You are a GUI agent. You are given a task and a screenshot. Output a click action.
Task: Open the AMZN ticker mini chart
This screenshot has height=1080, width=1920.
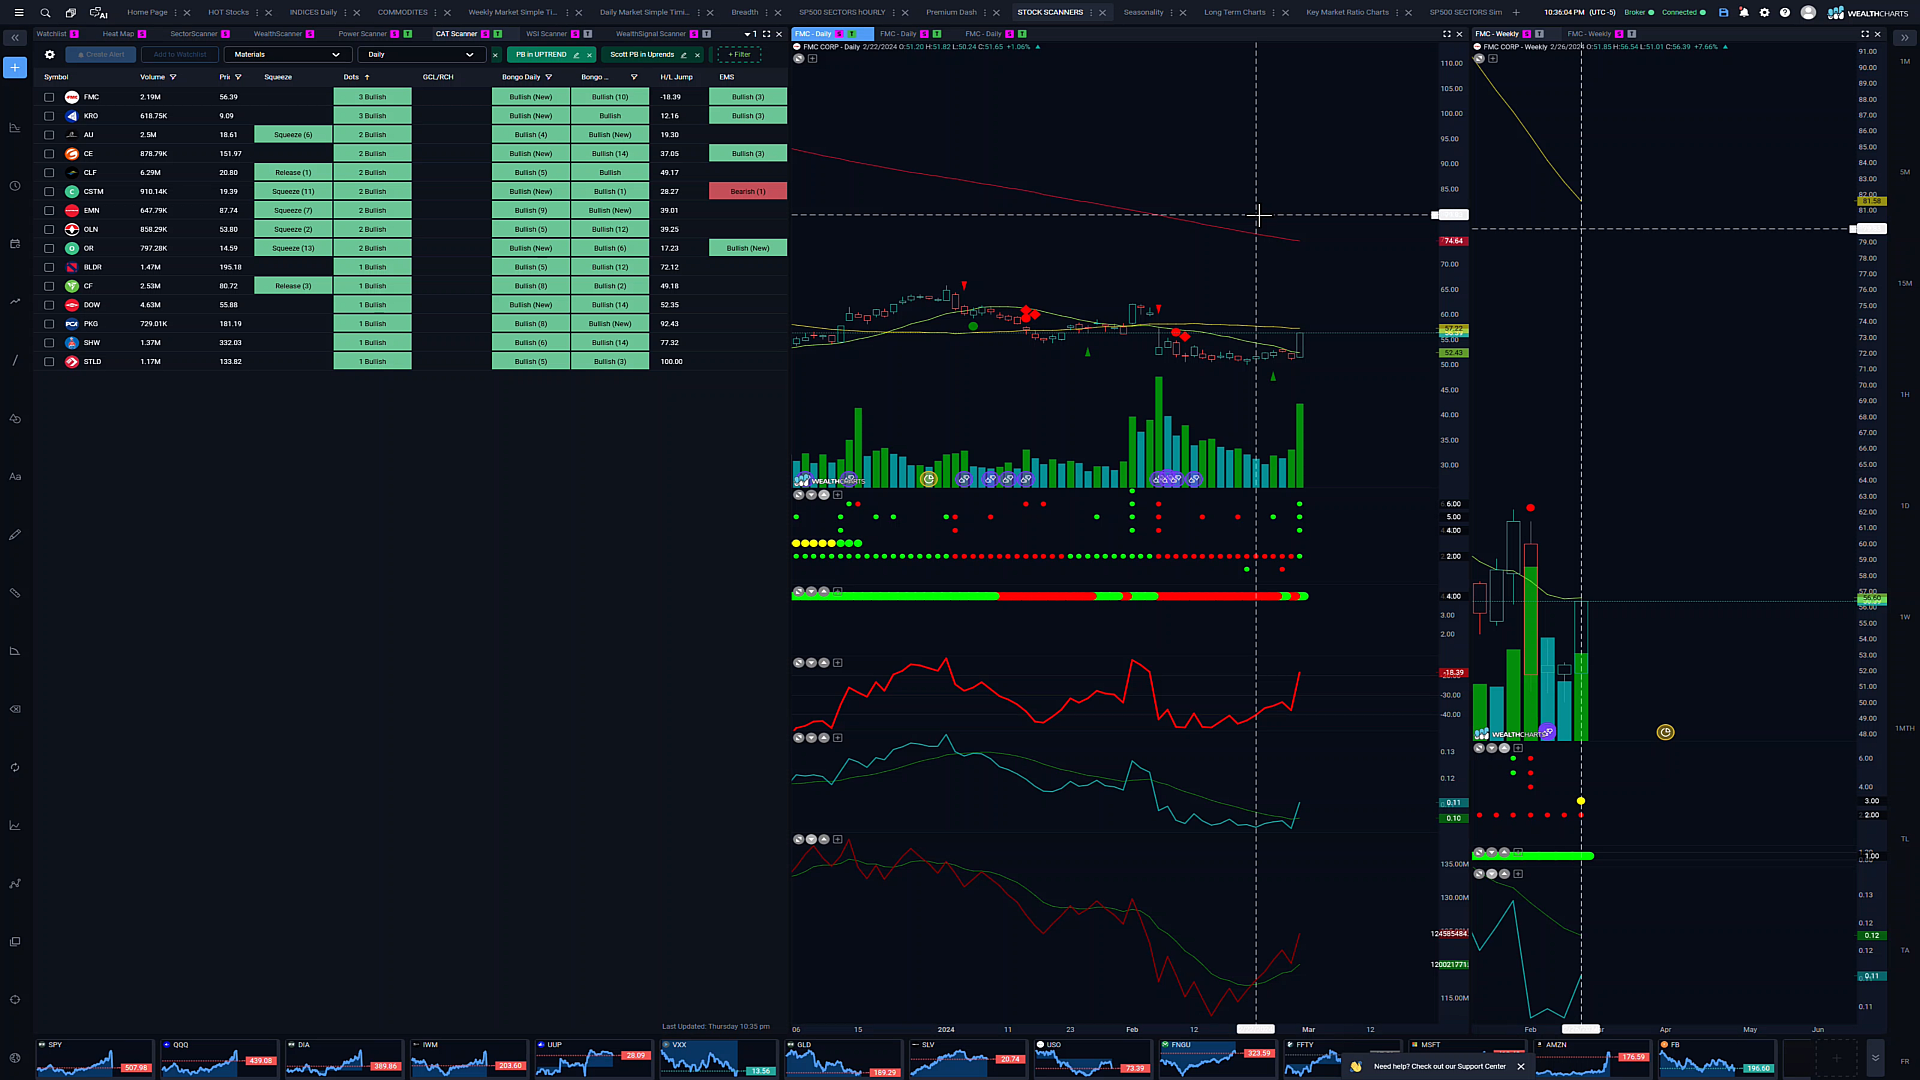pos(1592,1058)
